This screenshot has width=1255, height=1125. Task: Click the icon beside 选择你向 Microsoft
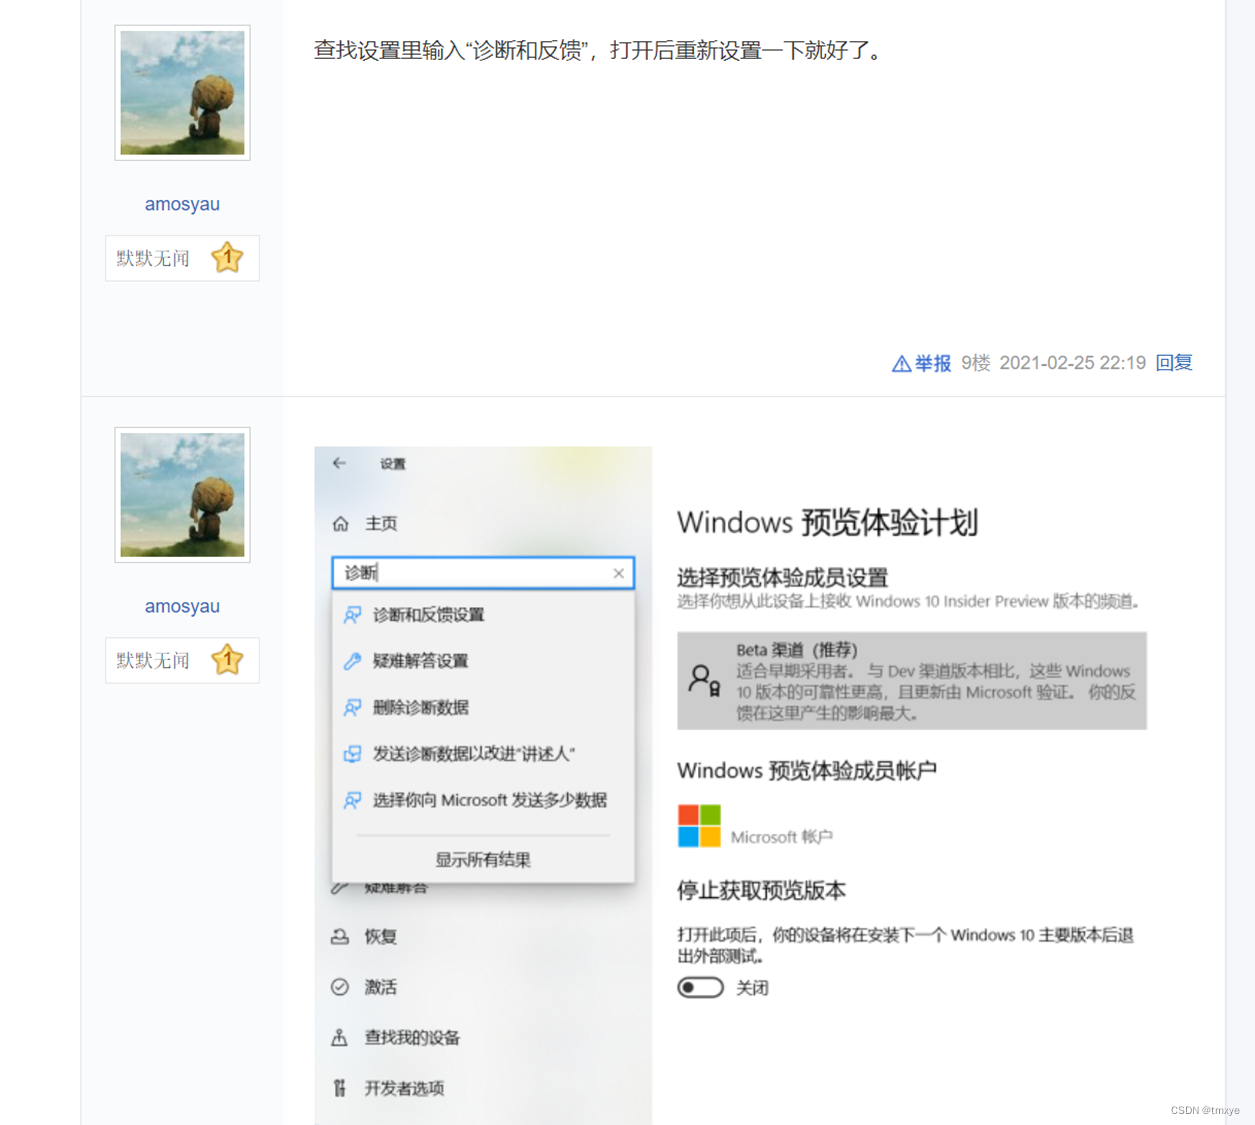(352, 800)
